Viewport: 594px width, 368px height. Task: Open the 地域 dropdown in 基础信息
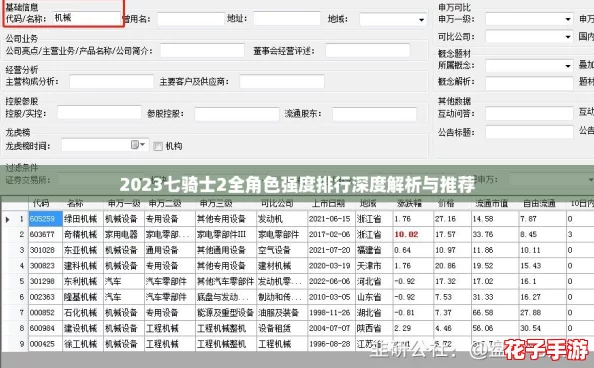pyautogui.click(x=421, y=20)
